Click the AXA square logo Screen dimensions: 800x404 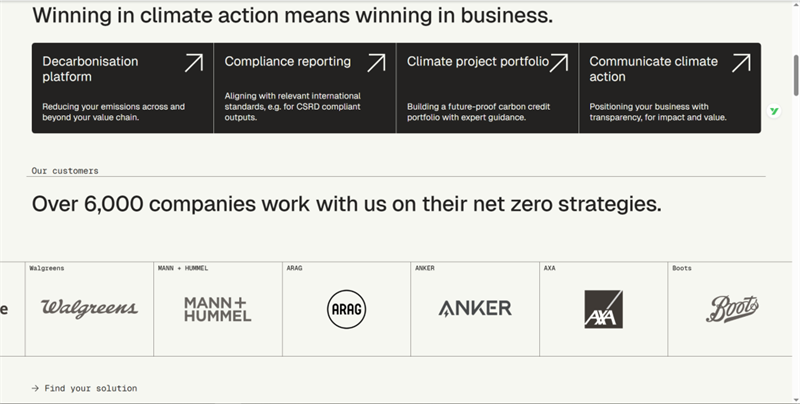(x=603, y=309)
